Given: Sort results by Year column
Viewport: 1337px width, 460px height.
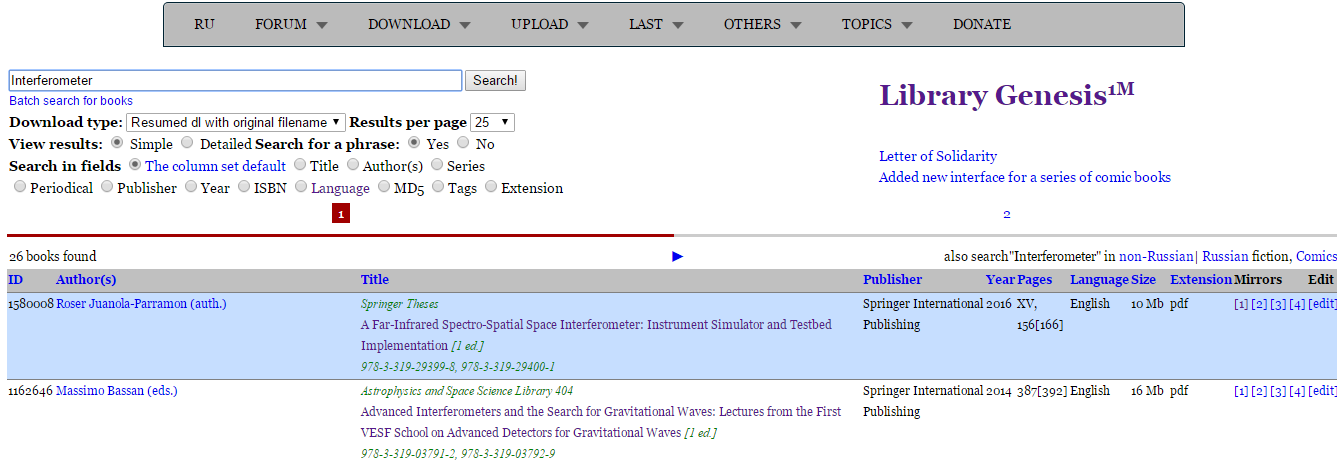Looking at the screenshot, I should tap(1000, 280).
